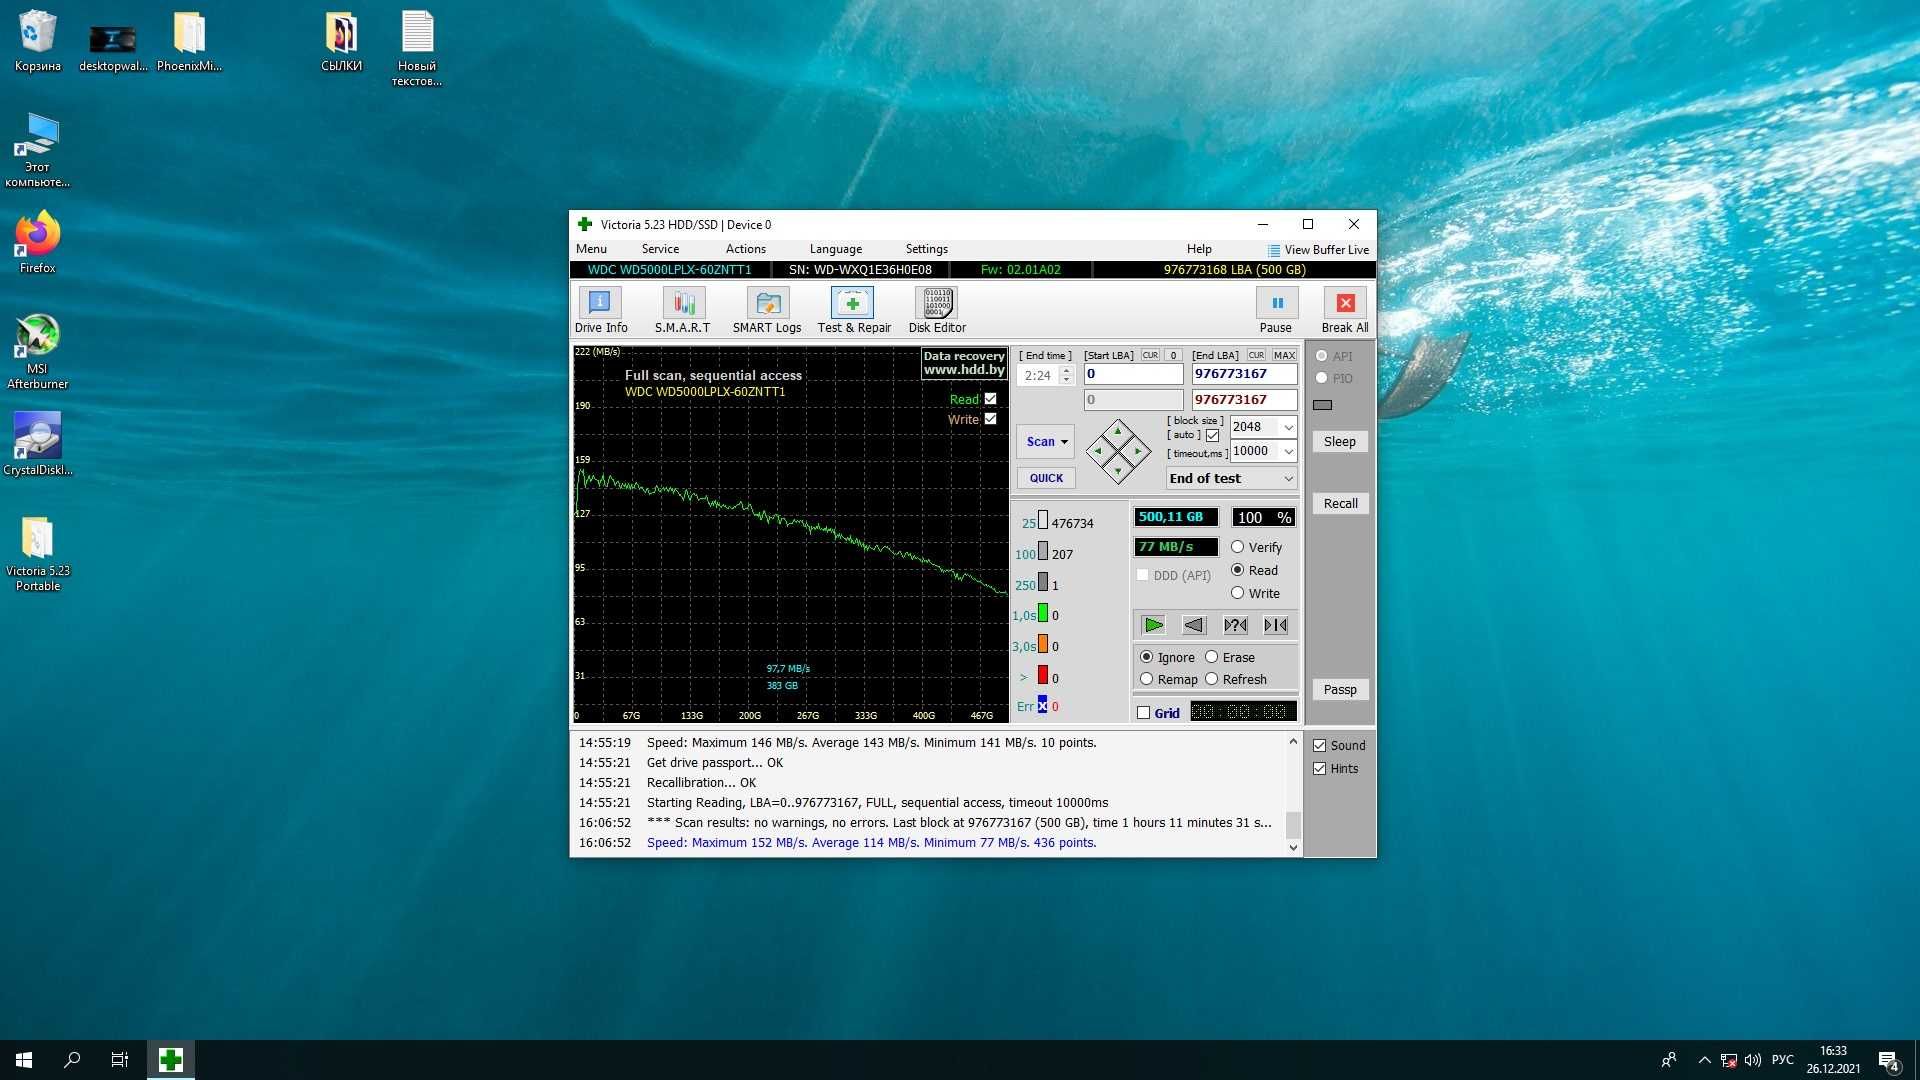Image resolution: width=1920 pixels, height=1080 pixels.
Task: Open Windows Start button
Action: [x=24, y=1060]
